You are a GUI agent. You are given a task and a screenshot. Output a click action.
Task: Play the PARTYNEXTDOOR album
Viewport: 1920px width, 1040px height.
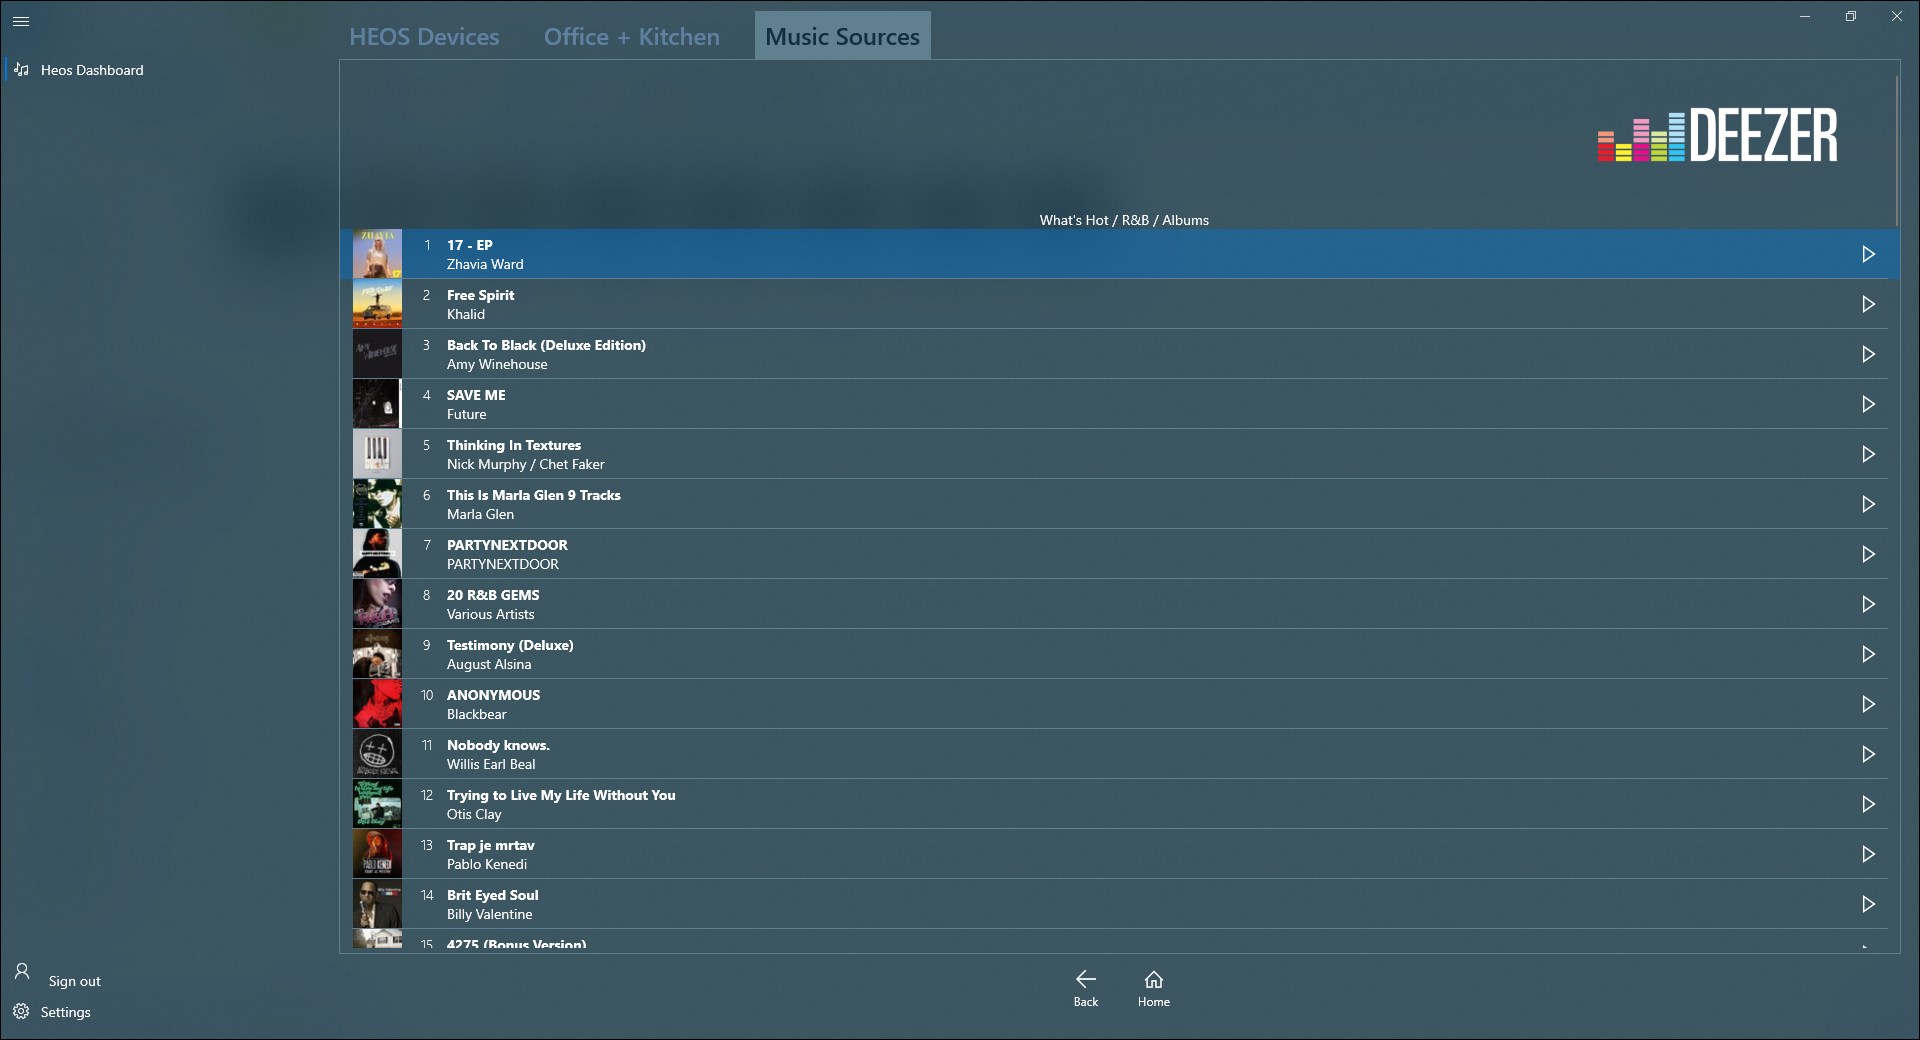(x=1868, y=554)
